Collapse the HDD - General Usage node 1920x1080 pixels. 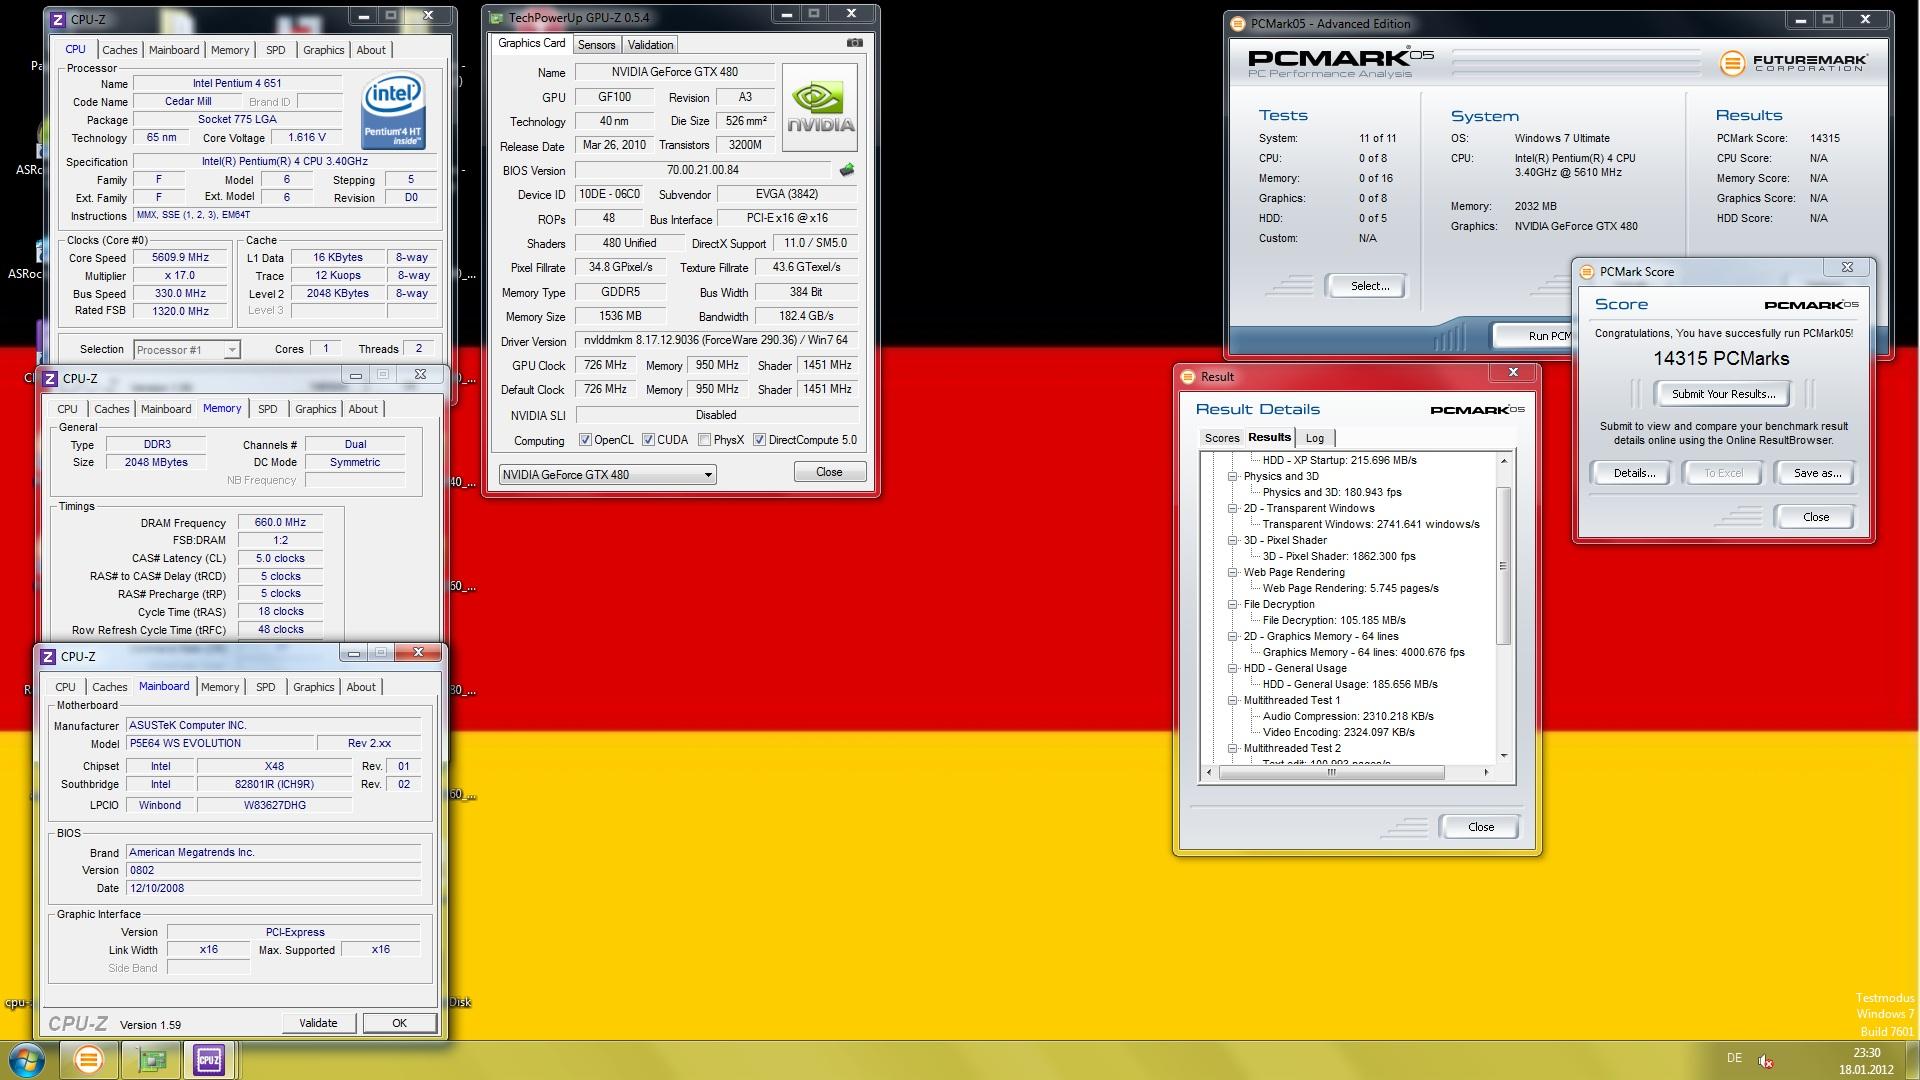coord(1232,669)
